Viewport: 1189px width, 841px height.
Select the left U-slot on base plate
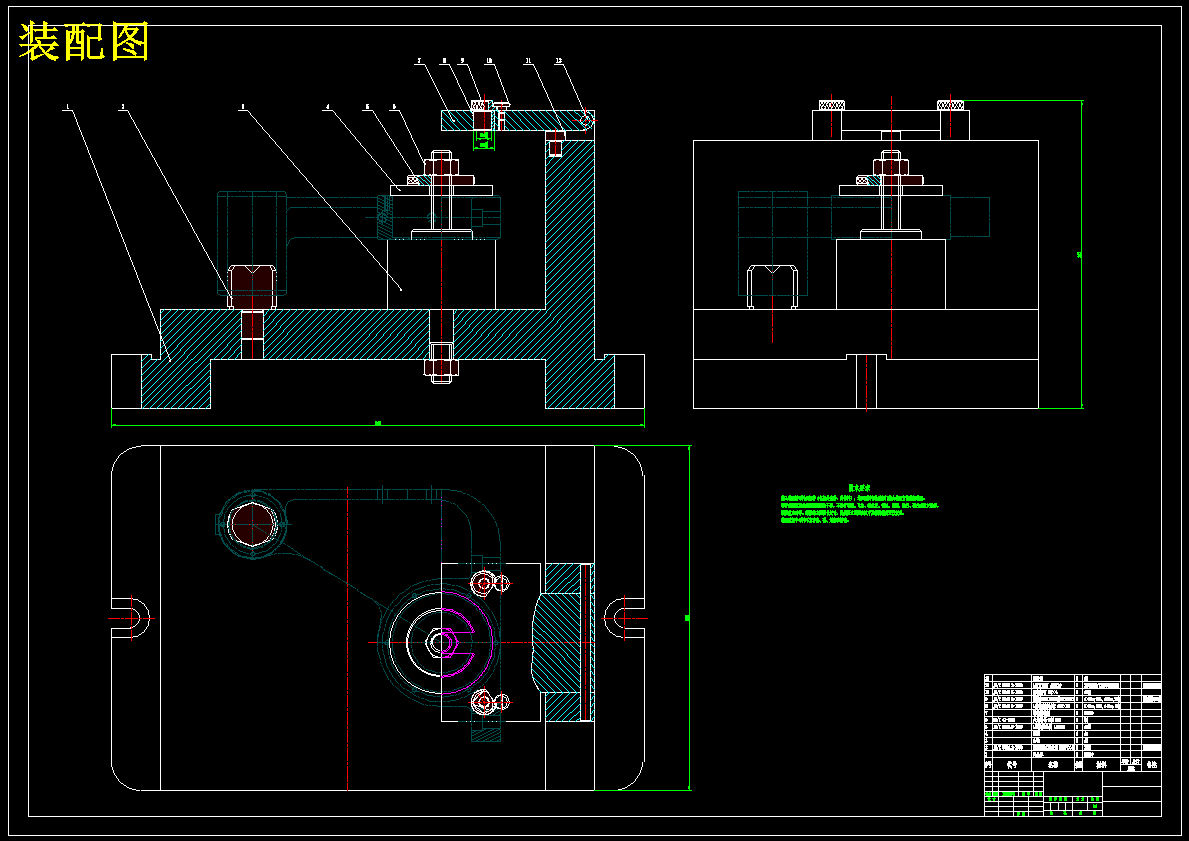130,618
